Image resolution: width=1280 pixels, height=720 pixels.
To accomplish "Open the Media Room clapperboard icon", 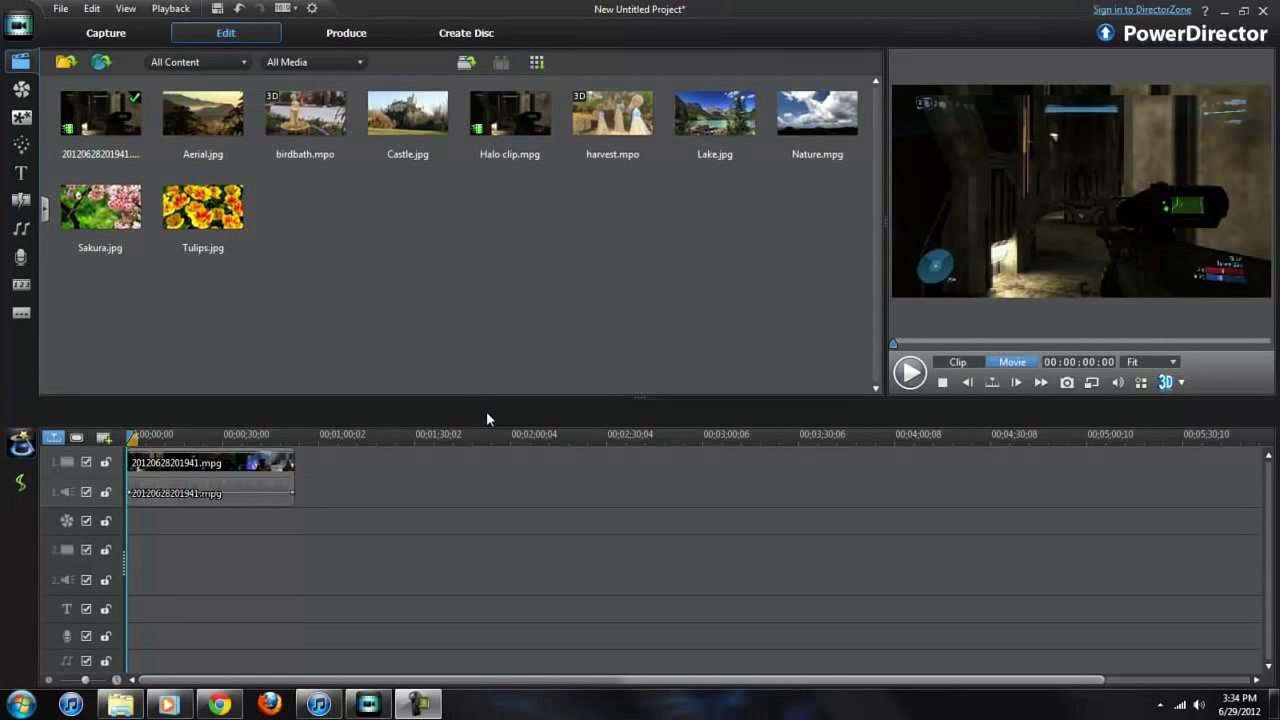I will (20, 61).
